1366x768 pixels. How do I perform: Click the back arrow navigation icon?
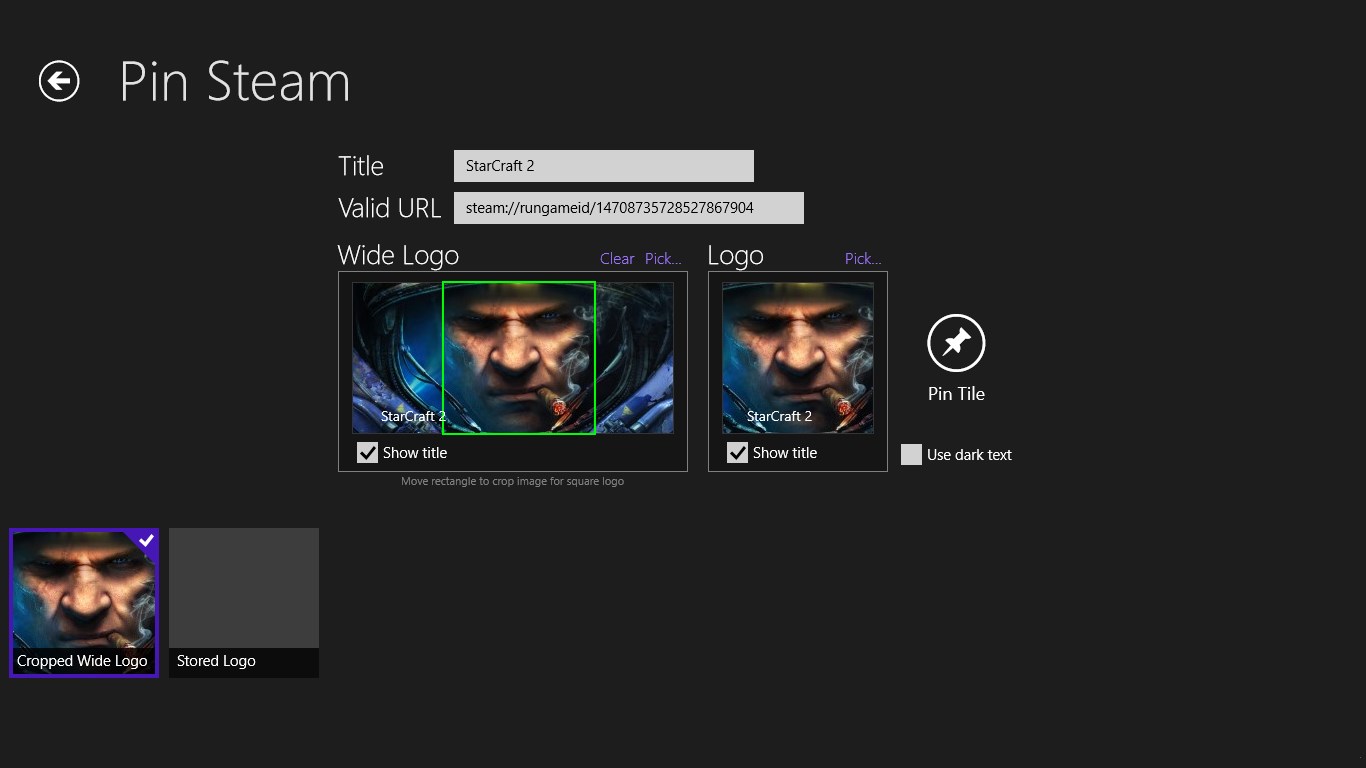point(58,82)
